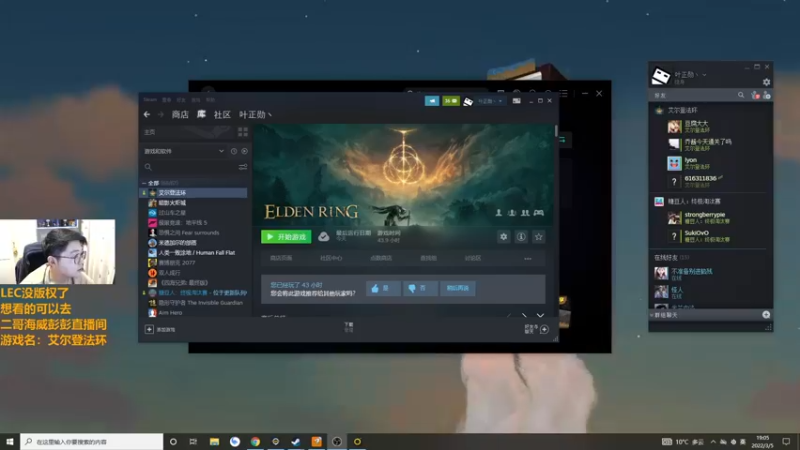
Task: Go back with the Steam back arrow
Action: click(147, 115)
